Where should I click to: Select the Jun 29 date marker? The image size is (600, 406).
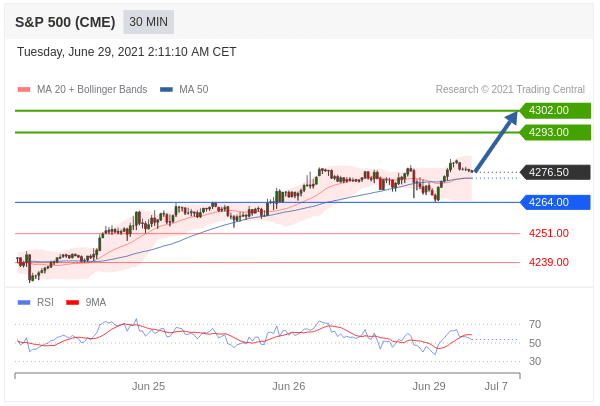(429, 386)
